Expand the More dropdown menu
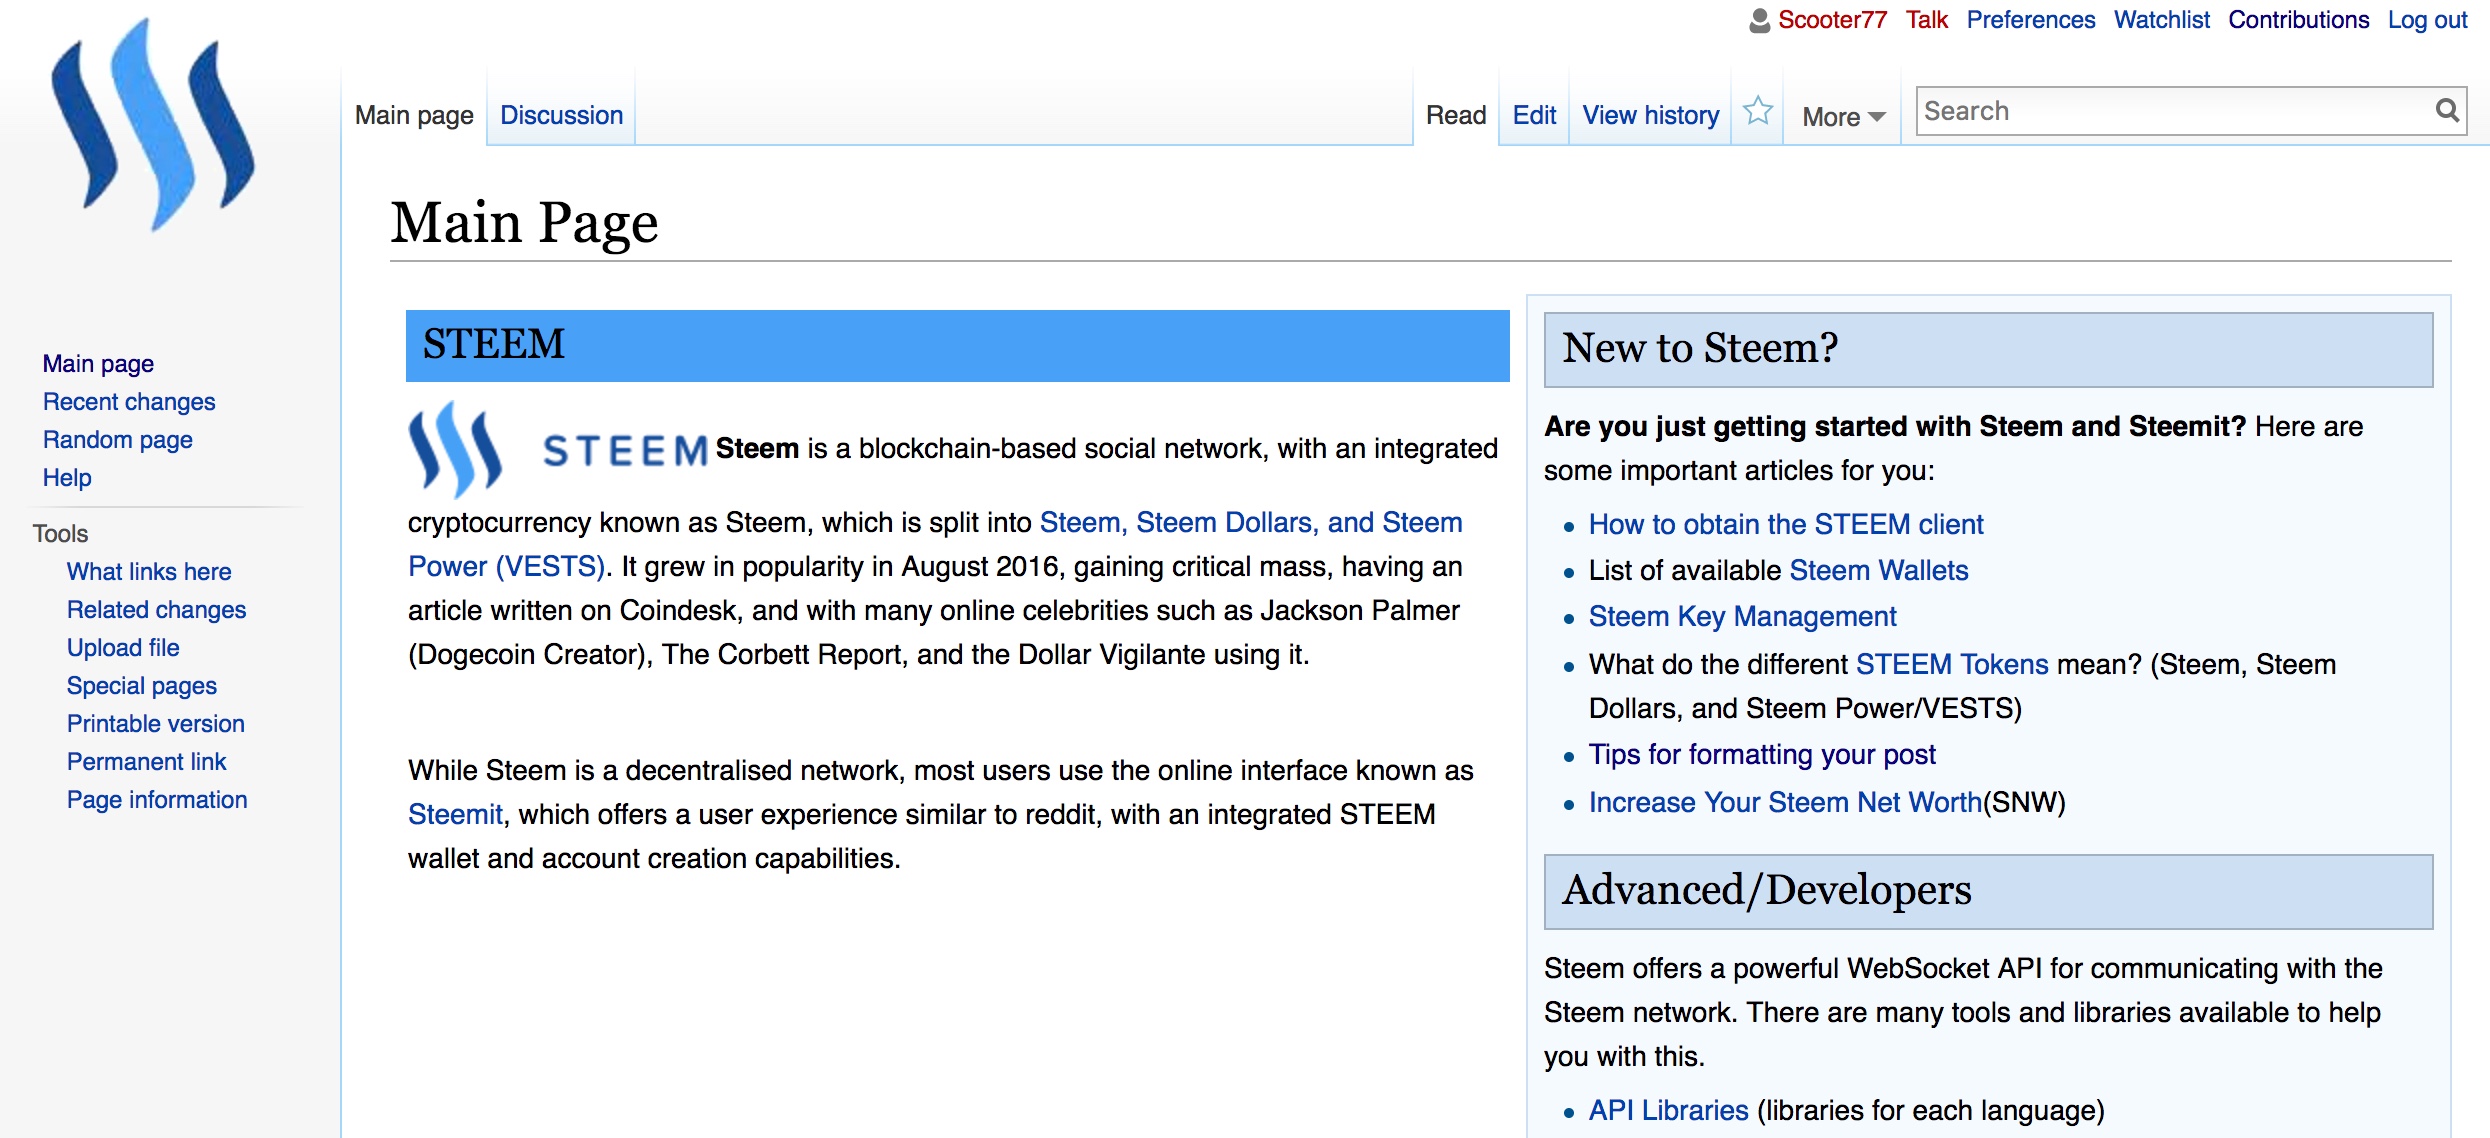The image size is (2490, 1138). tap(1843, 117)
